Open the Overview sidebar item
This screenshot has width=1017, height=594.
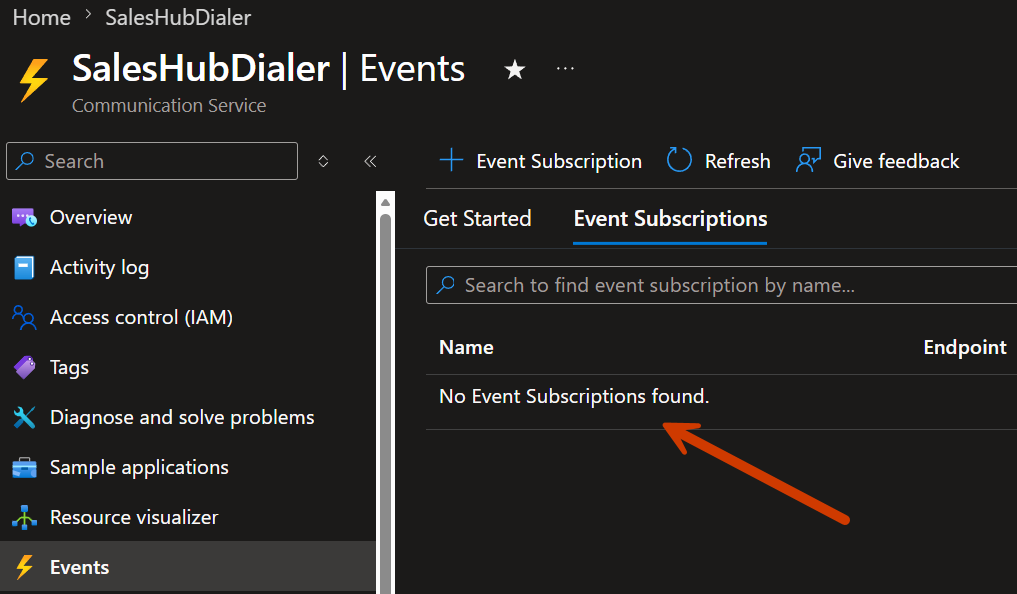coord(188,217)
